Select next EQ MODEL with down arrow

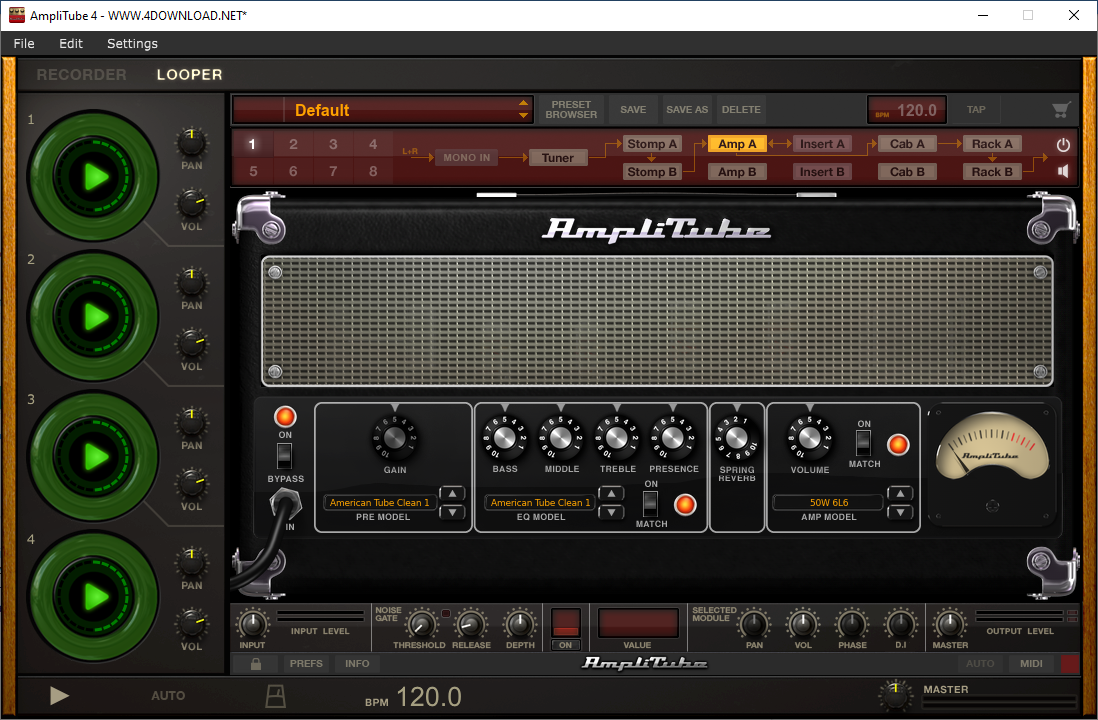pyautogui.click(x=611, y=512)
